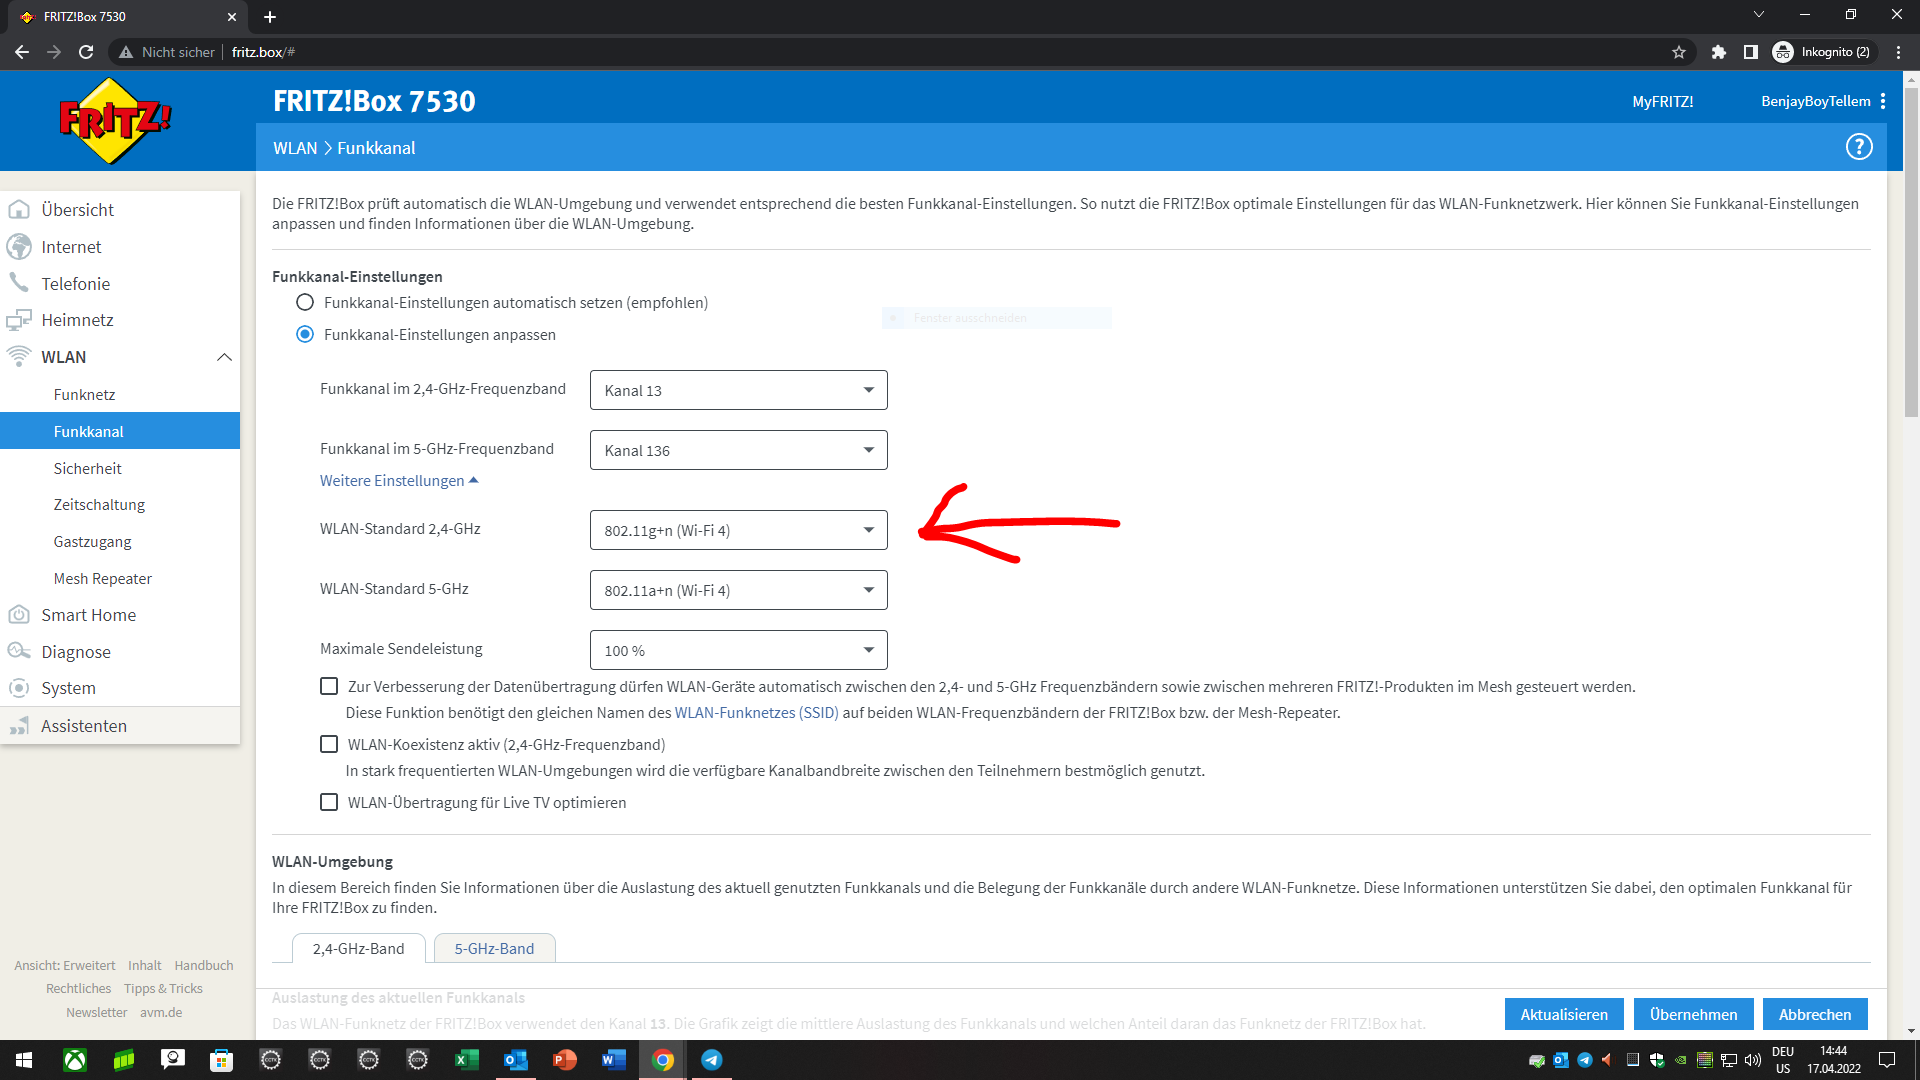
Task: Open the WLAN-Standard 2,4-GHz dropdown
Action: (738, 530)
